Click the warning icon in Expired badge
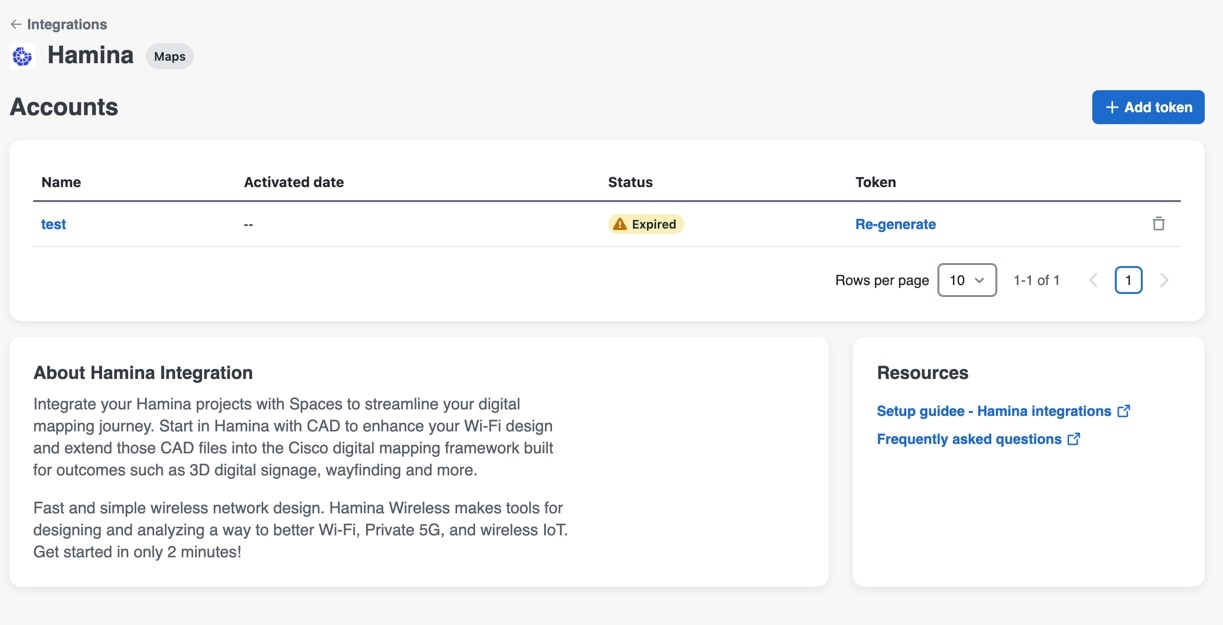Screen dimensions: 1223x625 coord(620,224)
